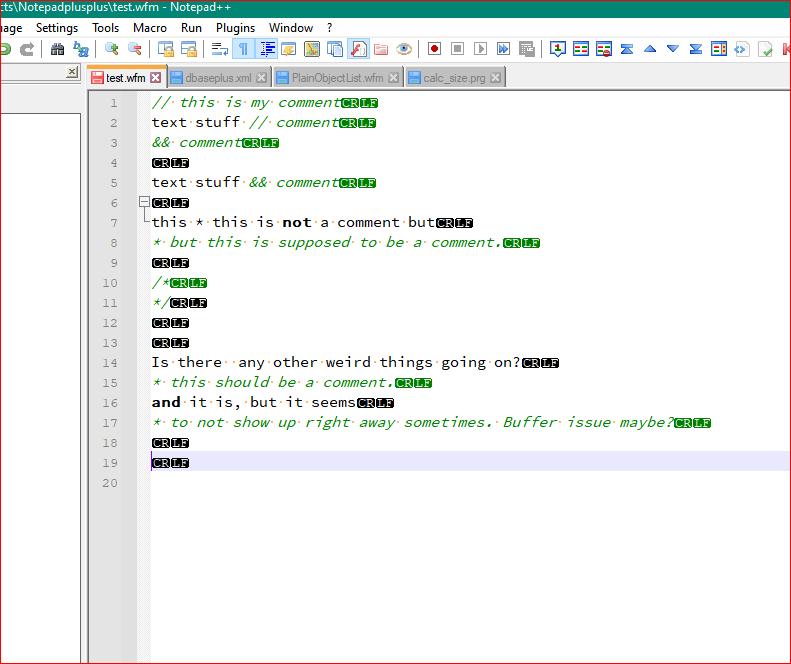Open the Window menu
Viewport: 791px width, 664px height.
tap(291, 28)
